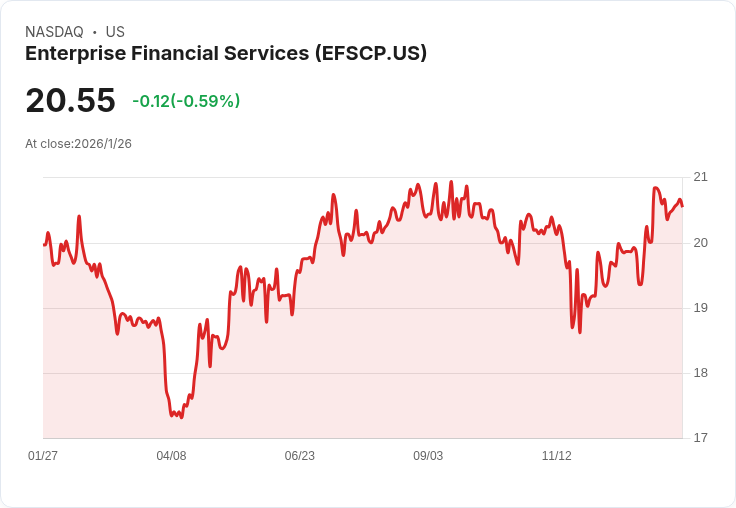The width and height of the screenshot is (736, 508).
Task: Open the Enterprise Financial Services (EFSCP.US) title
Action: tap(226, 53)
